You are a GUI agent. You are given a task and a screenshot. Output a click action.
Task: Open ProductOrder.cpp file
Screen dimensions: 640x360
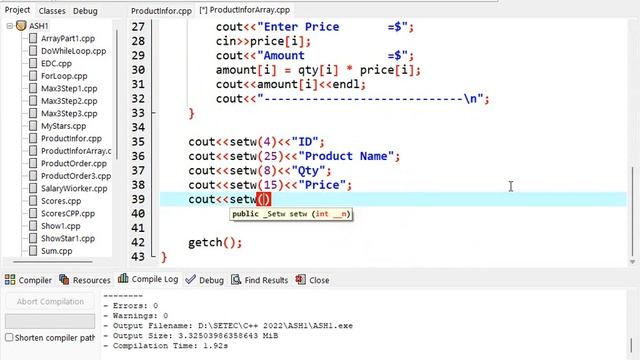point(73,163)
